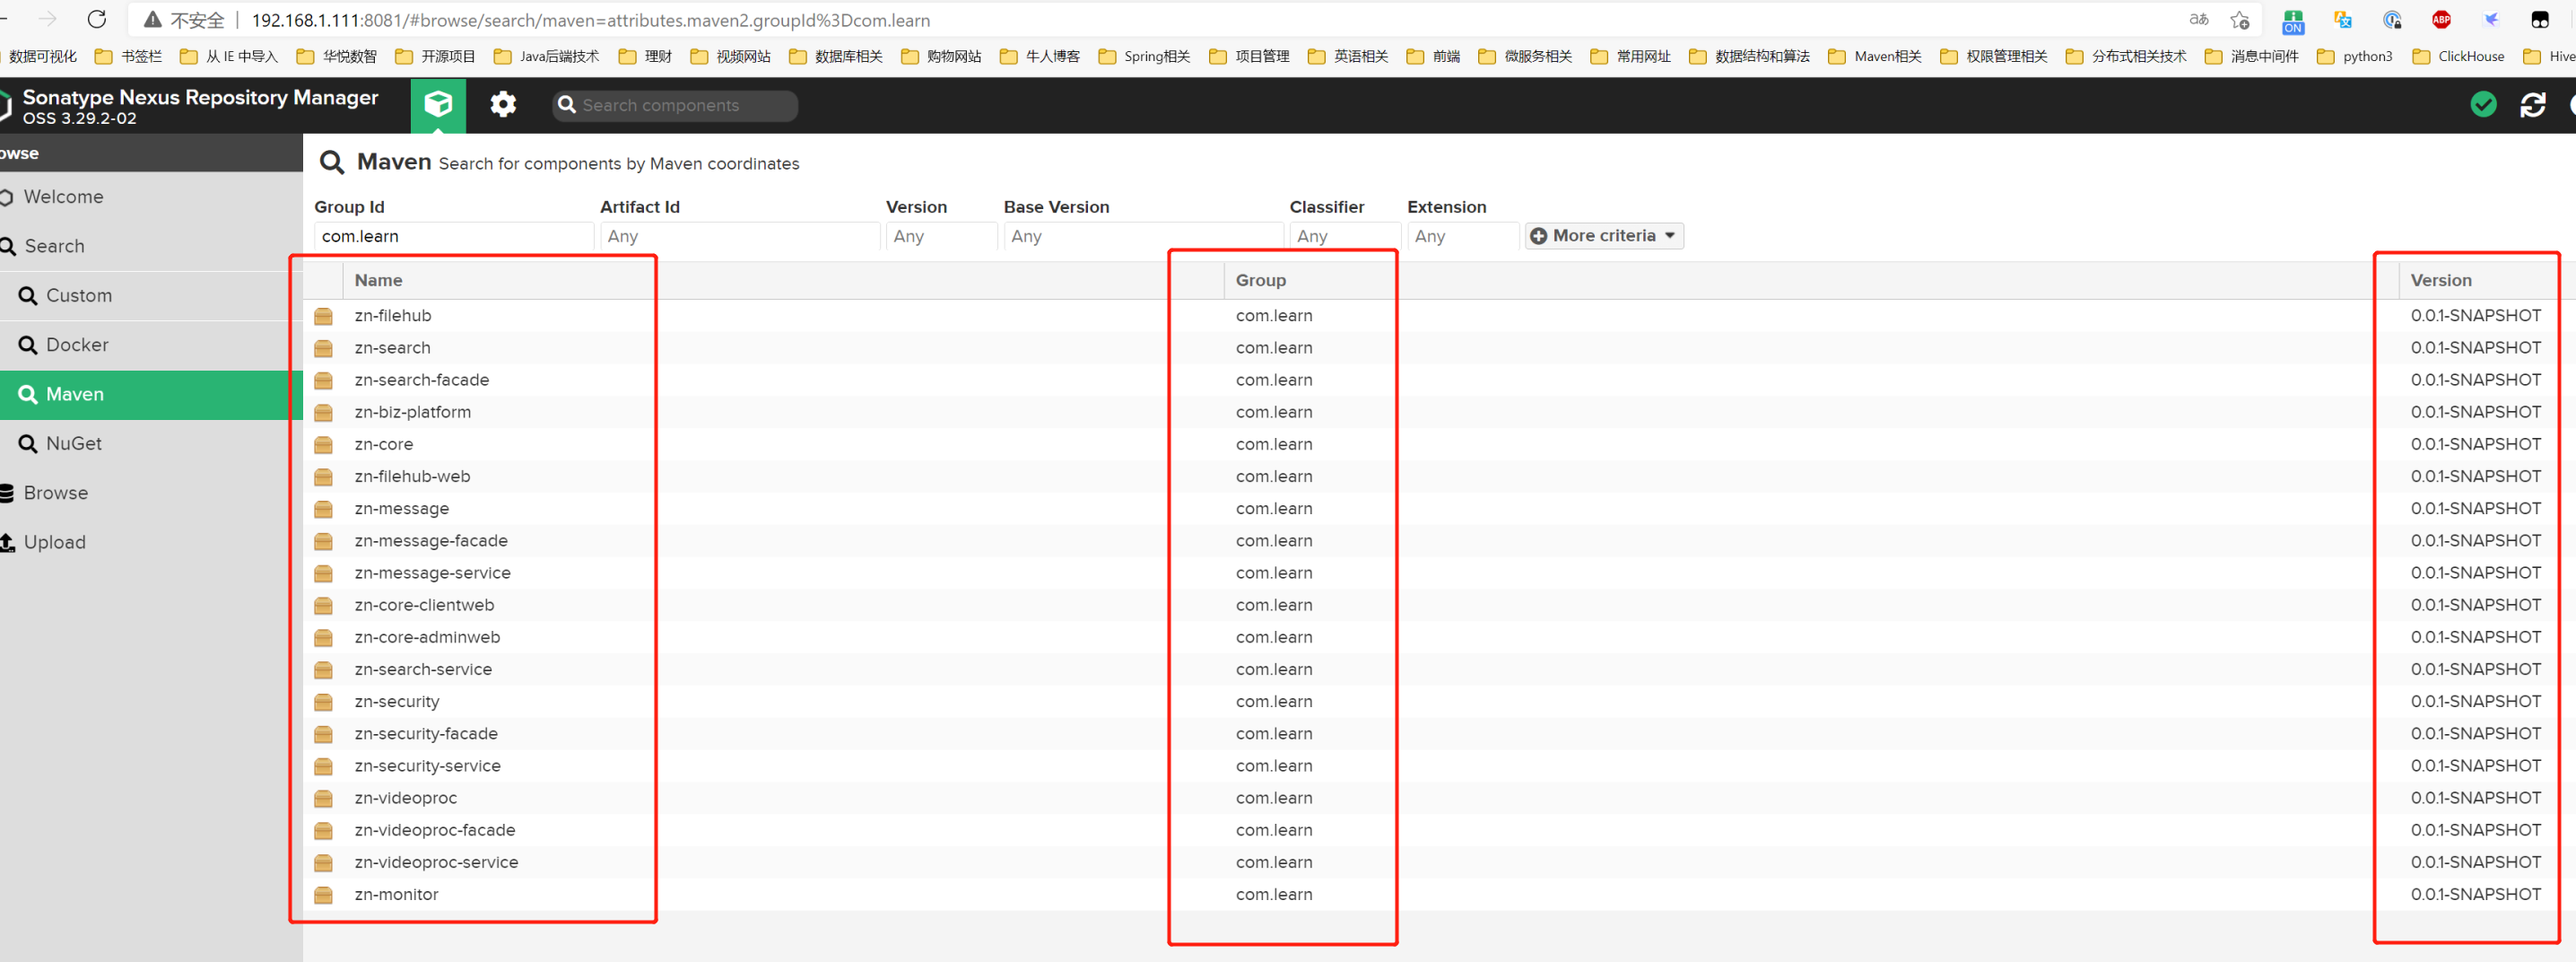
Task: Open the More criteria dropdown
Action: 1604,236
